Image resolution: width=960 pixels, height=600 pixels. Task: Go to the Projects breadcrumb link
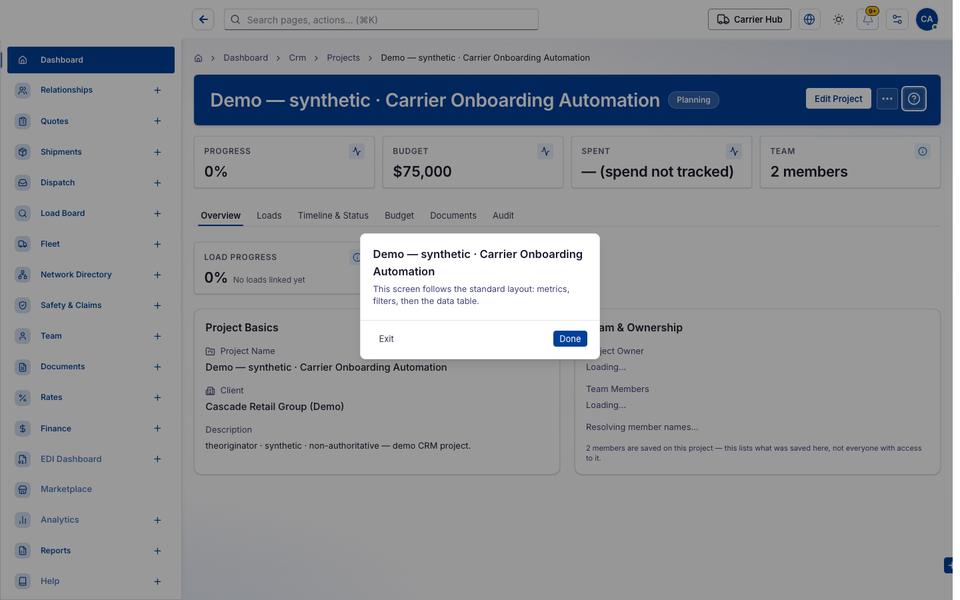(x=343, y=58)
